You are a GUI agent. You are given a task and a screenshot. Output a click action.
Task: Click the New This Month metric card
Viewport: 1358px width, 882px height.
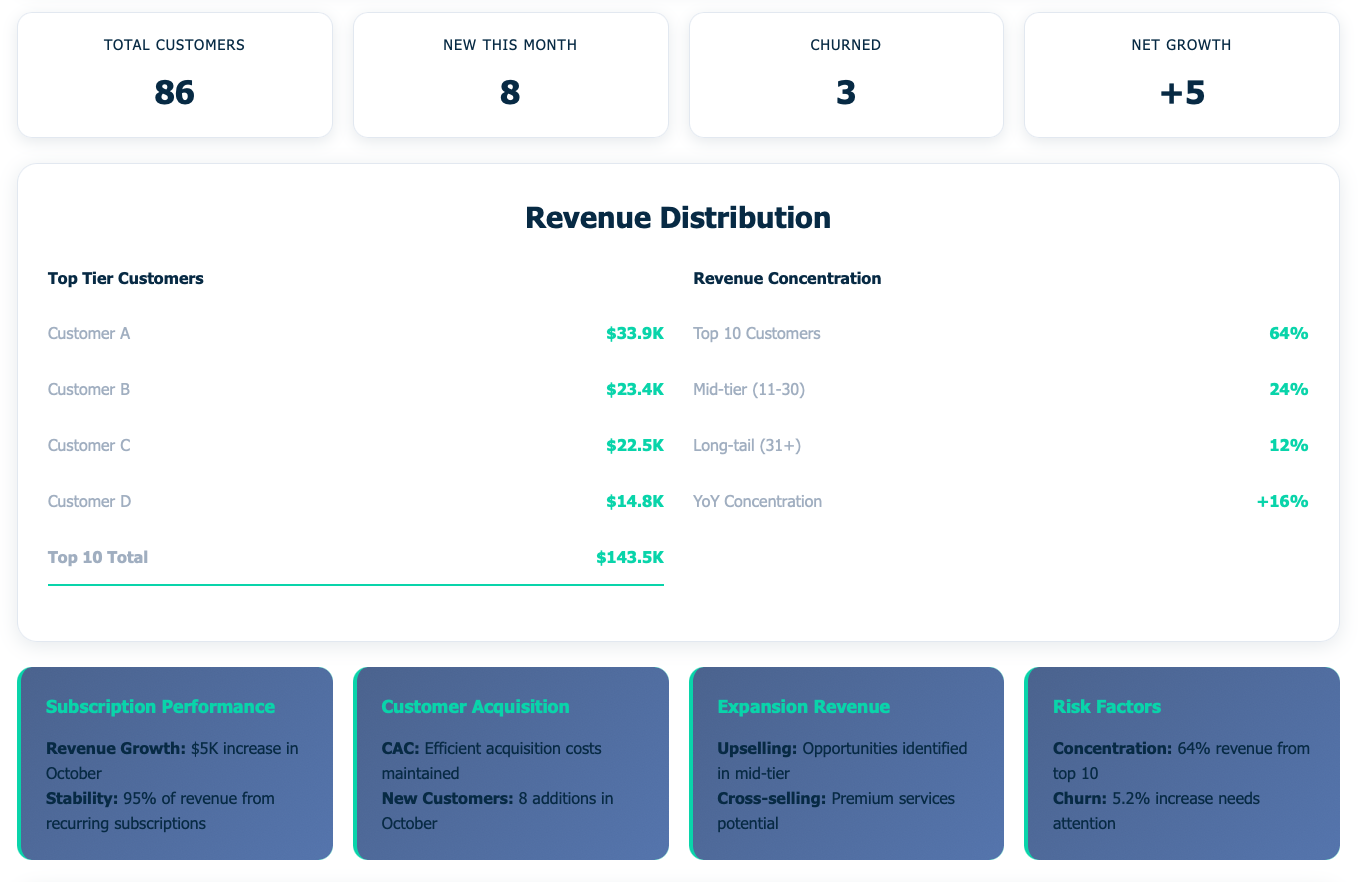click(510, 74)
